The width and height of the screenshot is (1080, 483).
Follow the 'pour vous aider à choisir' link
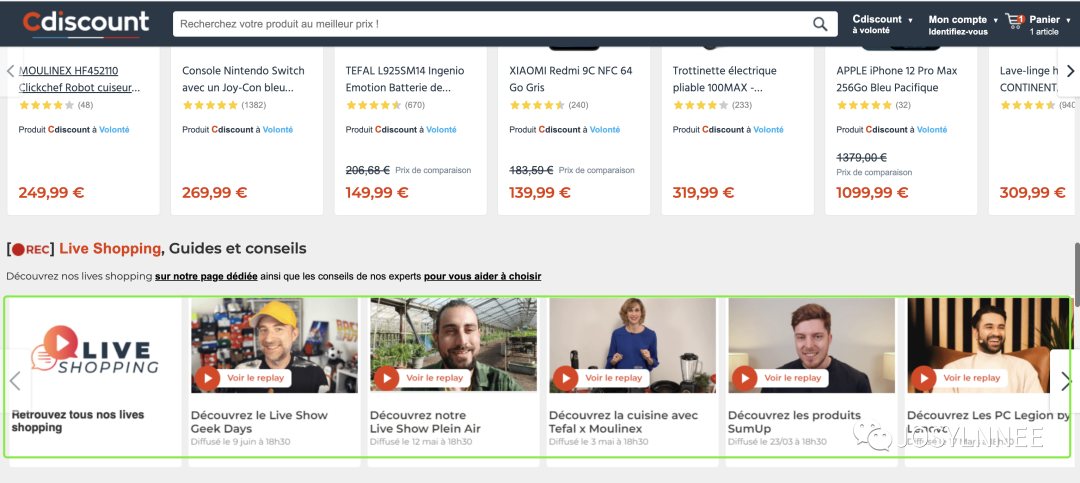tap(482, 276)
